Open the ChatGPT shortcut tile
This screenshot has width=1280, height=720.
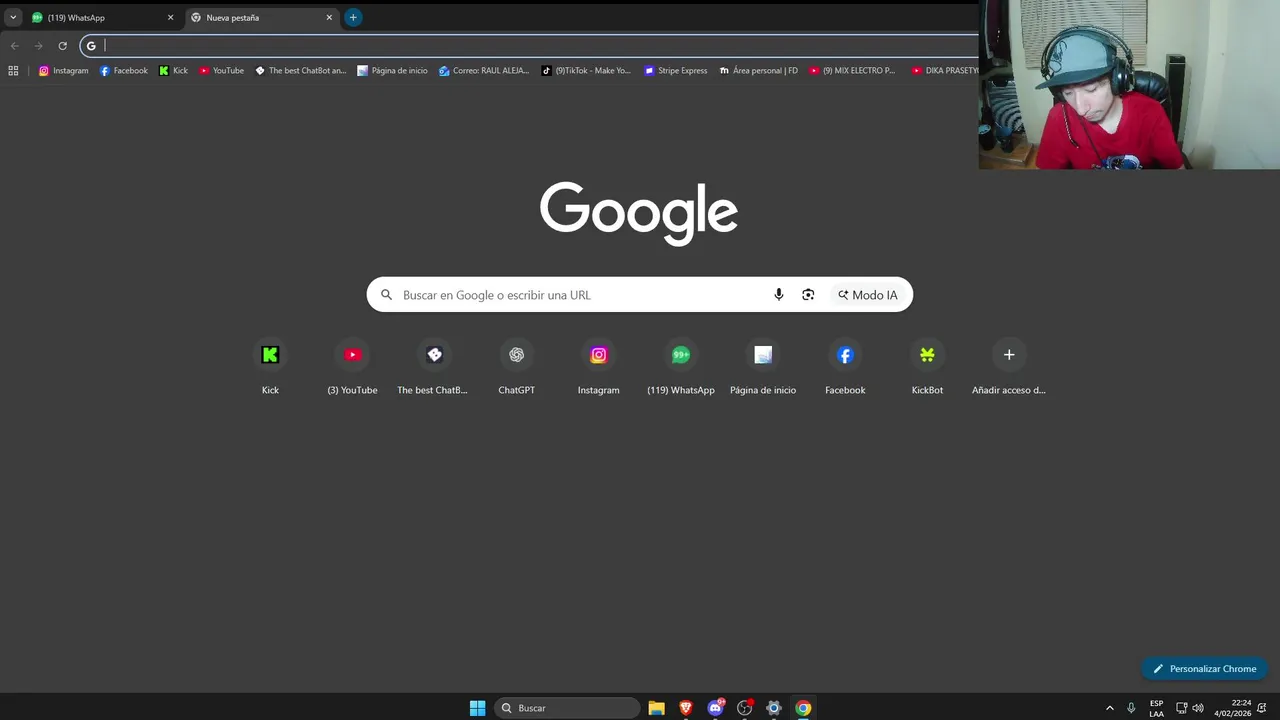tap(516, 367)
